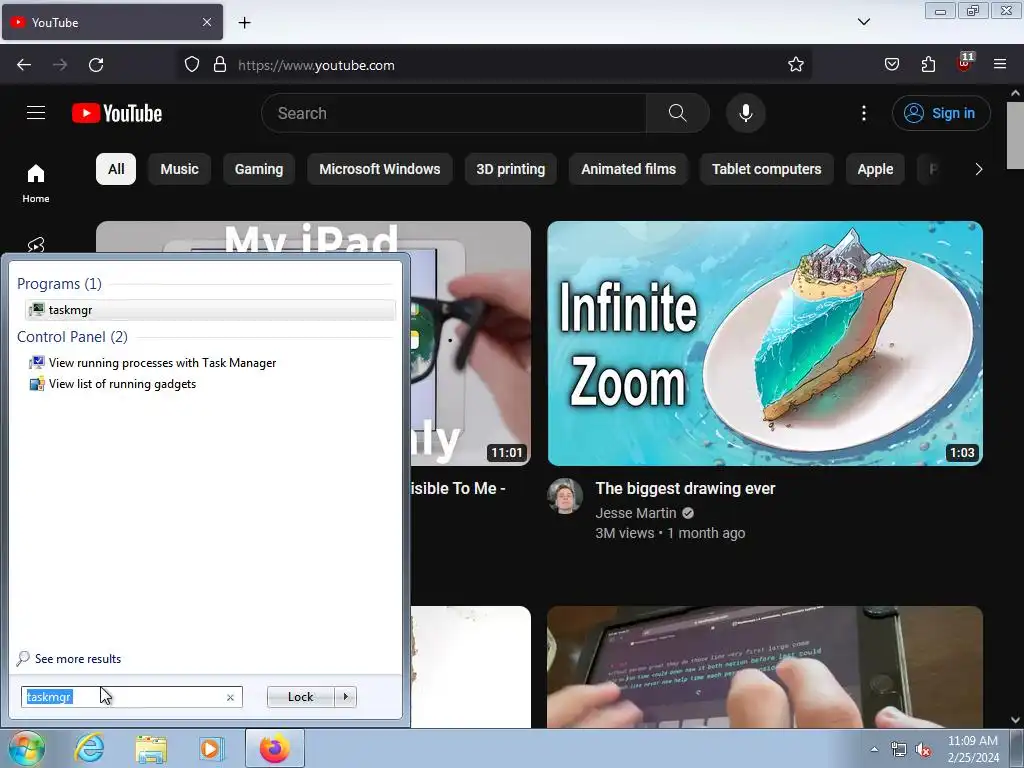Open tracking protection shield icon
The width and height of the screenshot is (1024, 768).
pyautogui.click(x=191, y=65)
